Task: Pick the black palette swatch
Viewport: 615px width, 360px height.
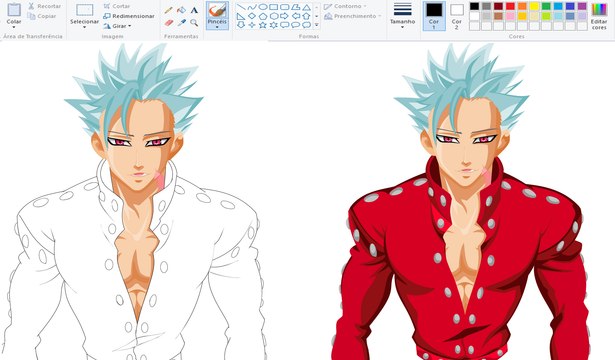Action: [475, 6]
